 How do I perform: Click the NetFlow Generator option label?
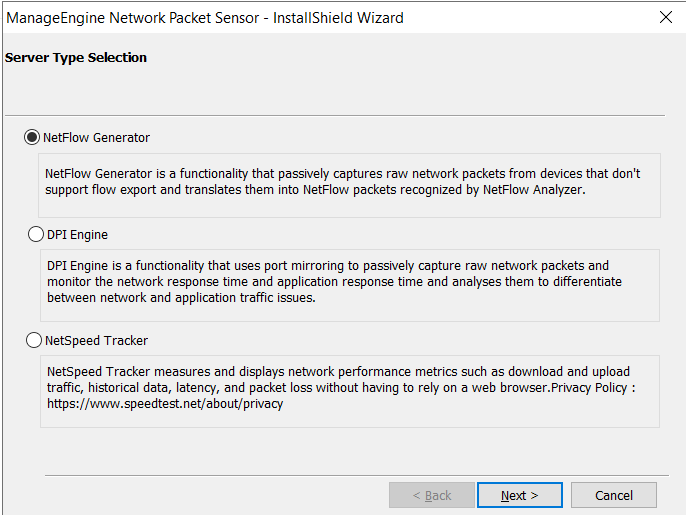point(96,138)
